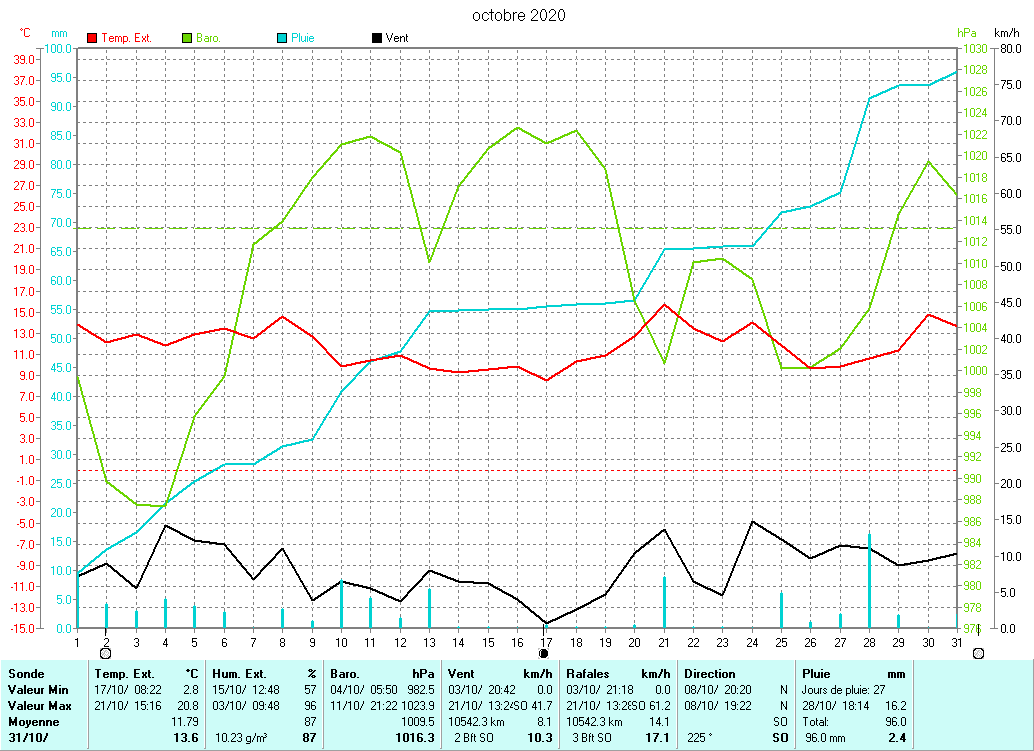Click the full moon icon under day 31
Viewport: 1034px width, 751px height.
(978, 653)
